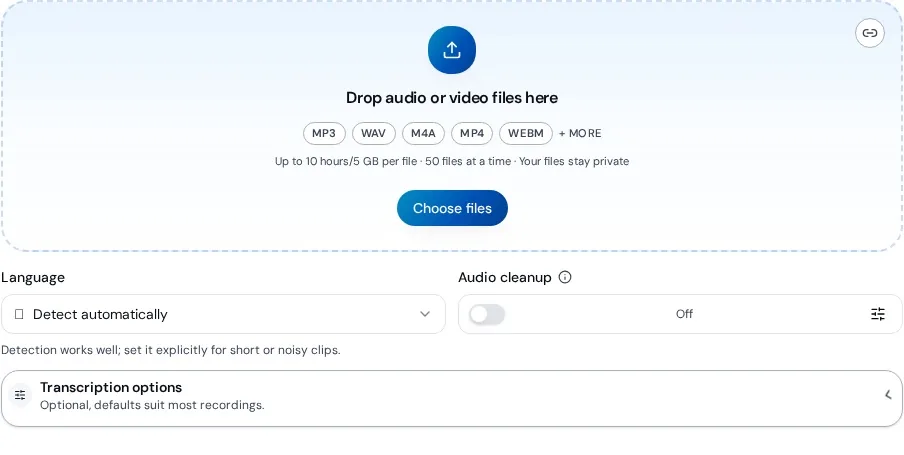Viewport: 904px width, 455px height.
Task: Click the Audio cleanup label
Action: pyautogui.click(x=504, y=277)
